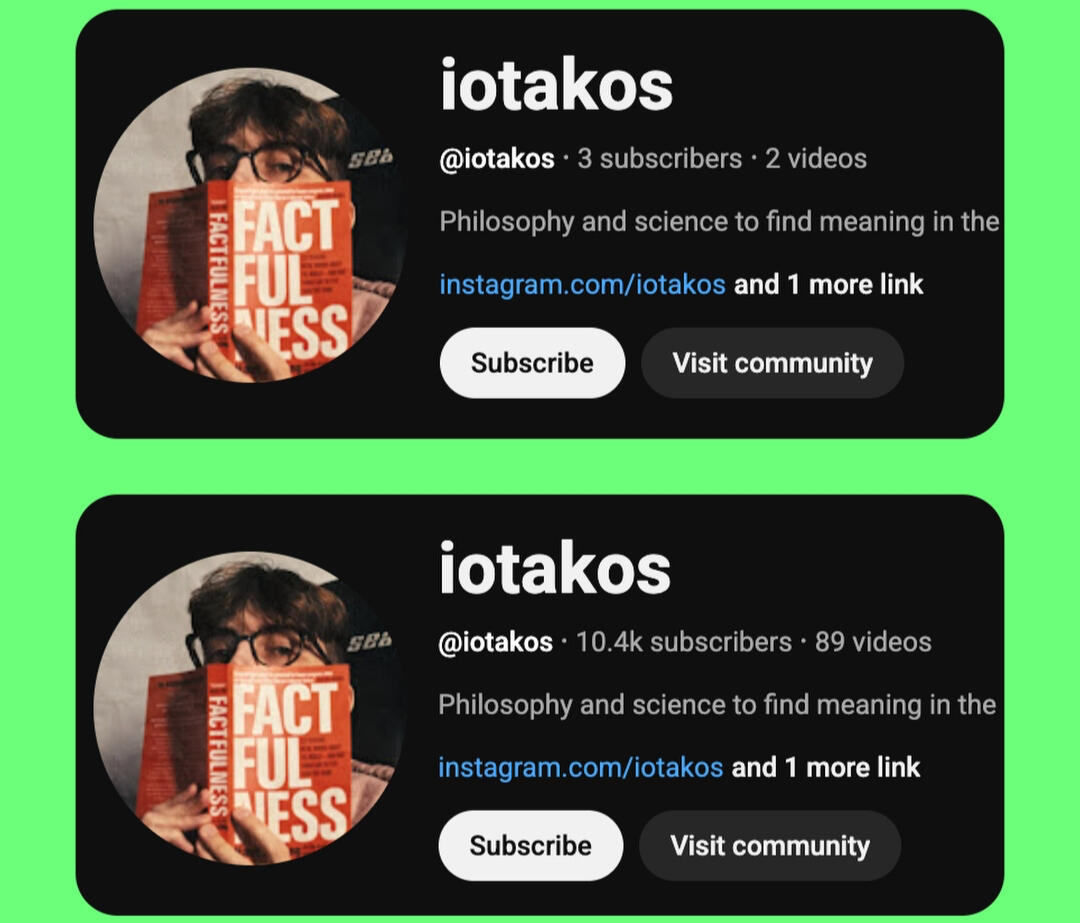1080x923 pixels.
Task: Visit community of the 2-video channel
Action: [x=772, y=363]
